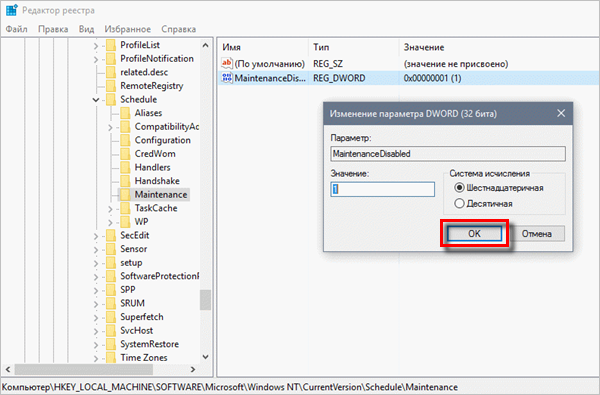
Task: Click the registry path in status bar
Action: pos(230,387)
